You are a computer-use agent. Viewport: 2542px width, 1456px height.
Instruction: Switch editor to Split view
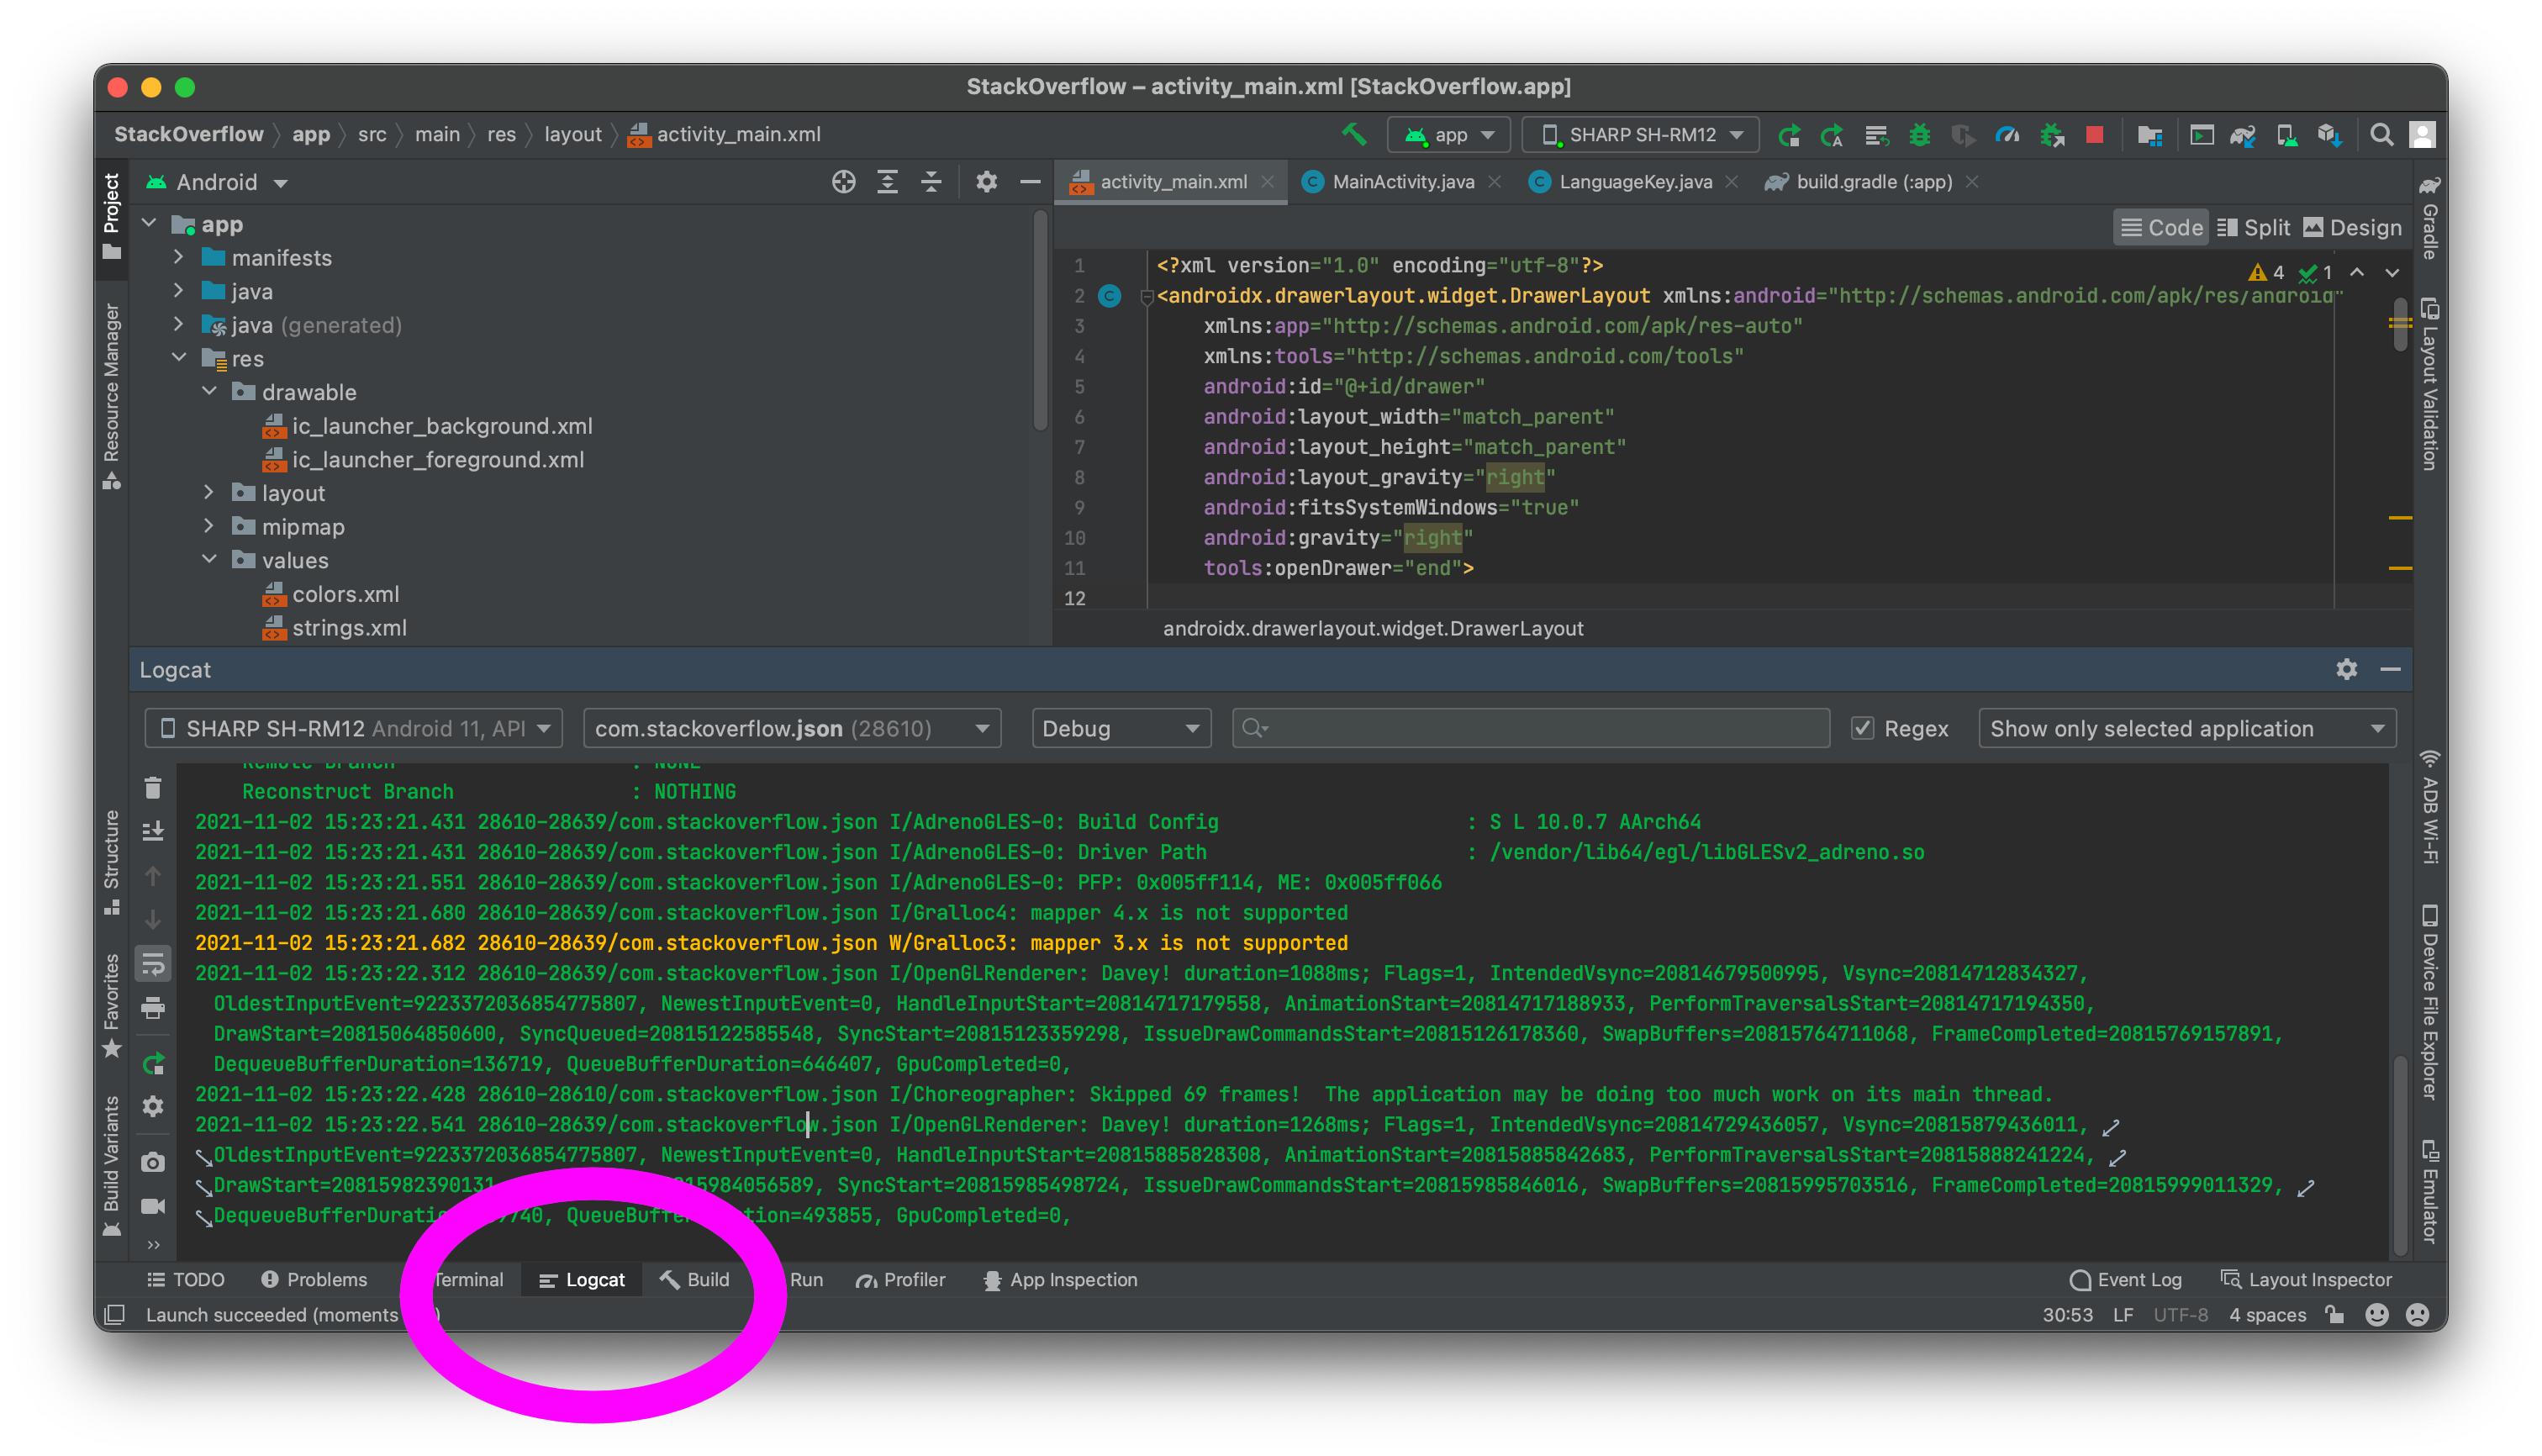pos(2253,228)
